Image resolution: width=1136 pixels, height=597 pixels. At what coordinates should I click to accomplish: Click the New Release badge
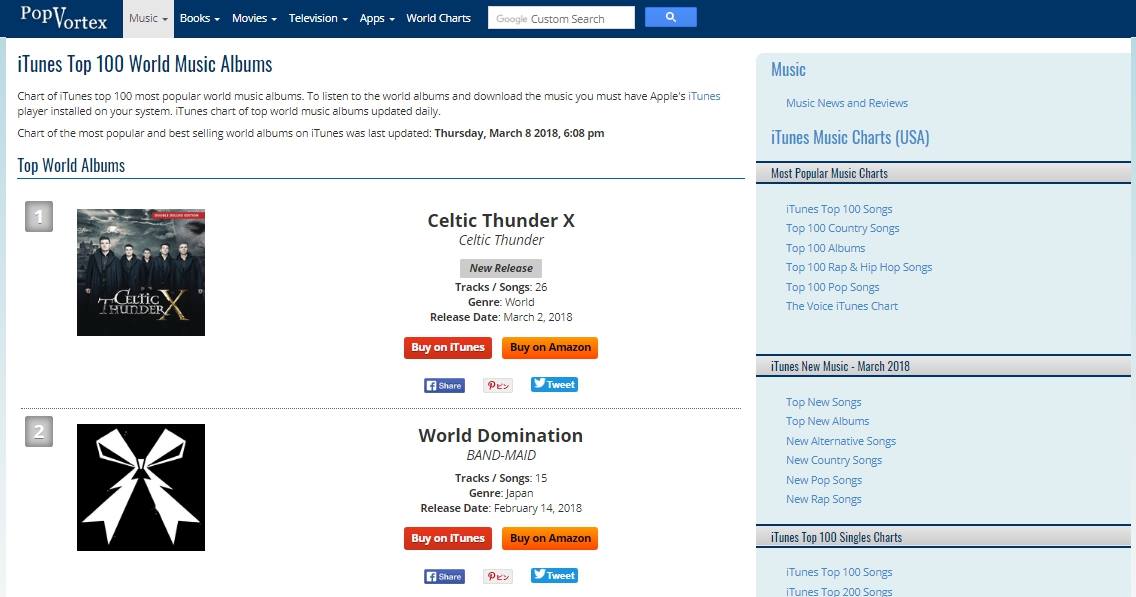point(501,268)
